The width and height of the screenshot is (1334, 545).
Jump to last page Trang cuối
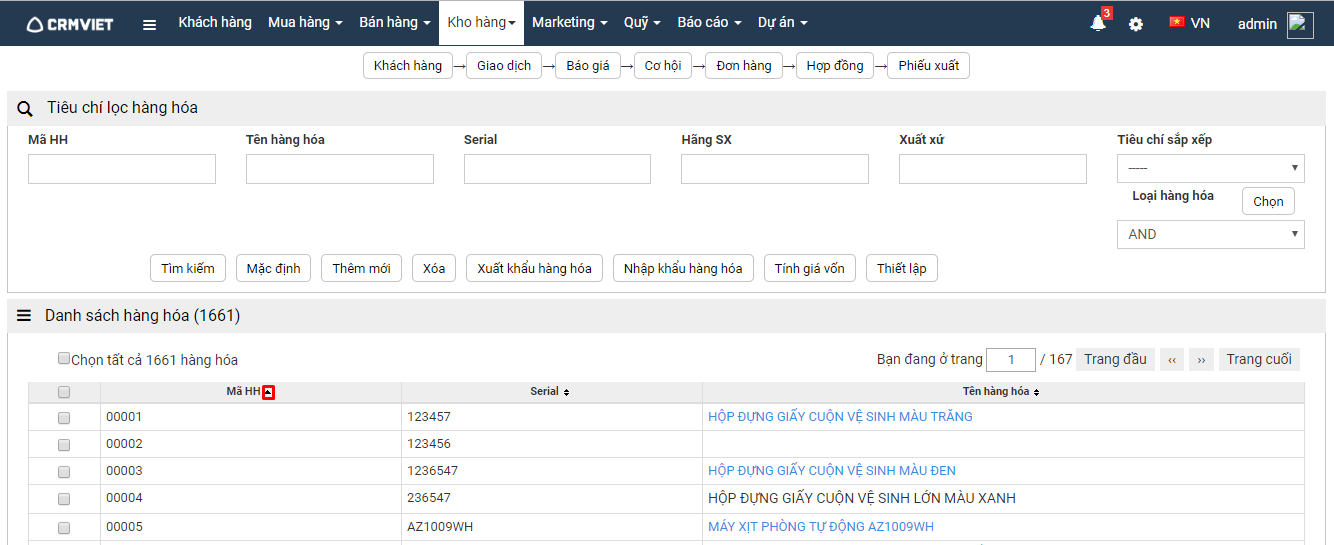point(1259,360)
